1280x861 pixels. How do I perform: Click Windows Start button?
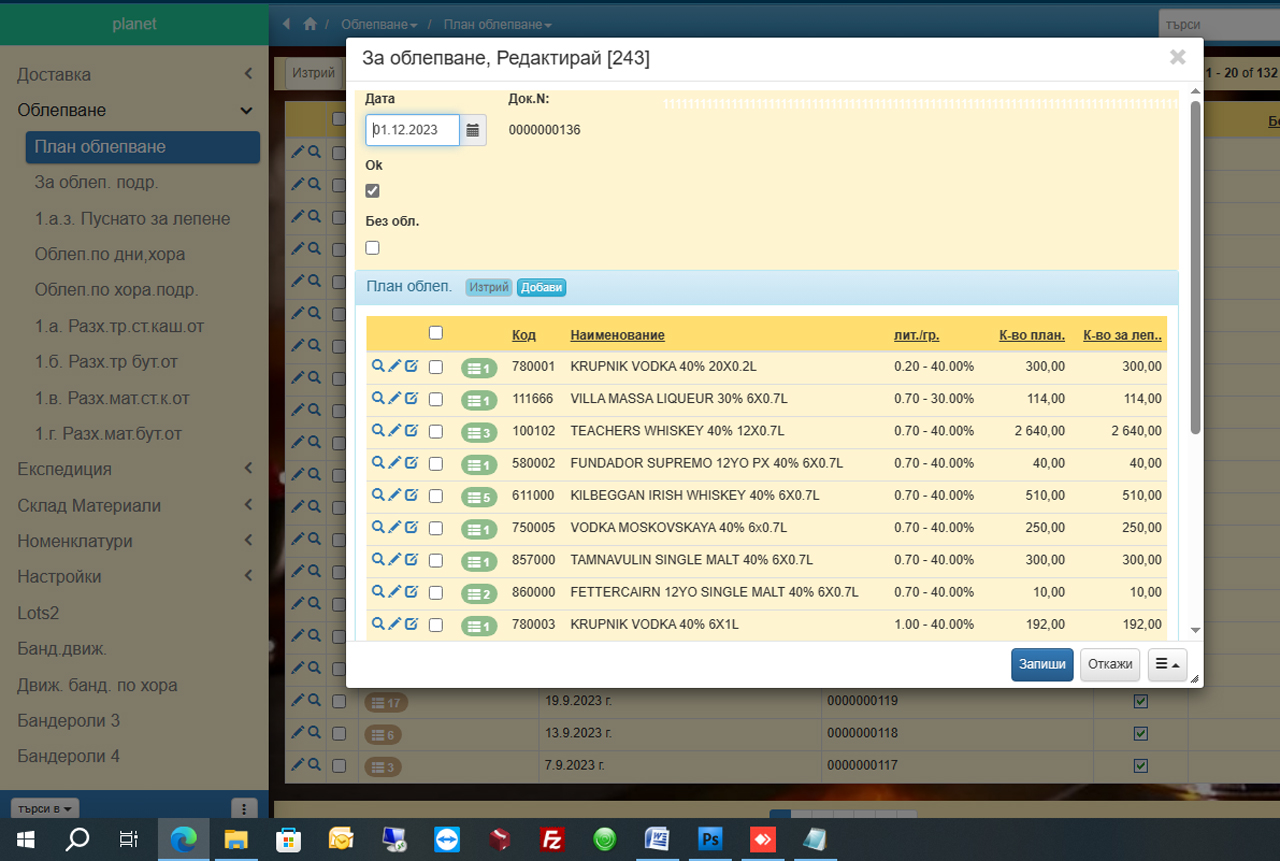[x=26, y=839]
